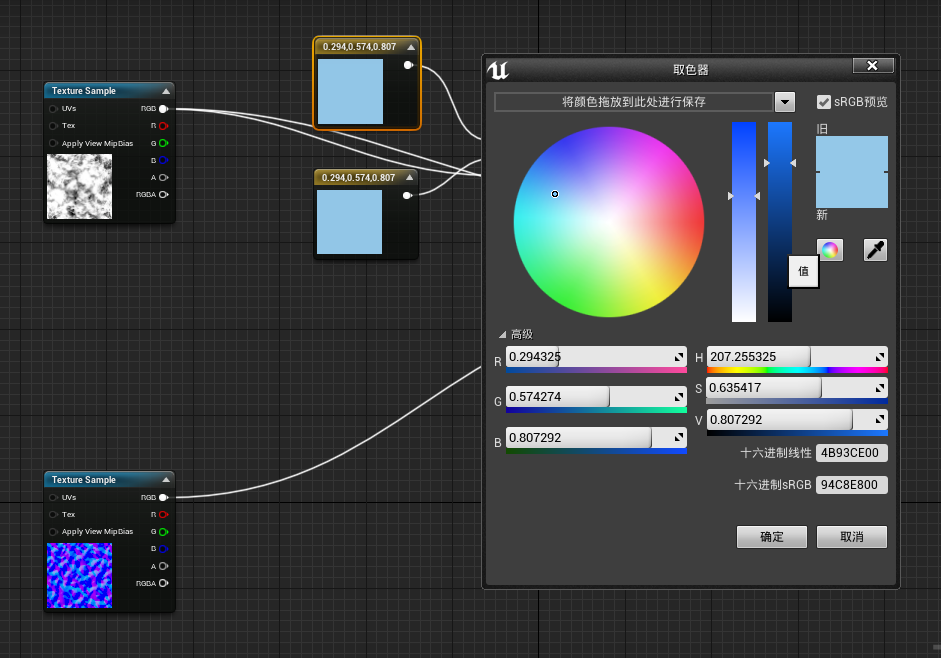Click the stepper arrow on the V field
941x658 pixels.
(878, 420)
